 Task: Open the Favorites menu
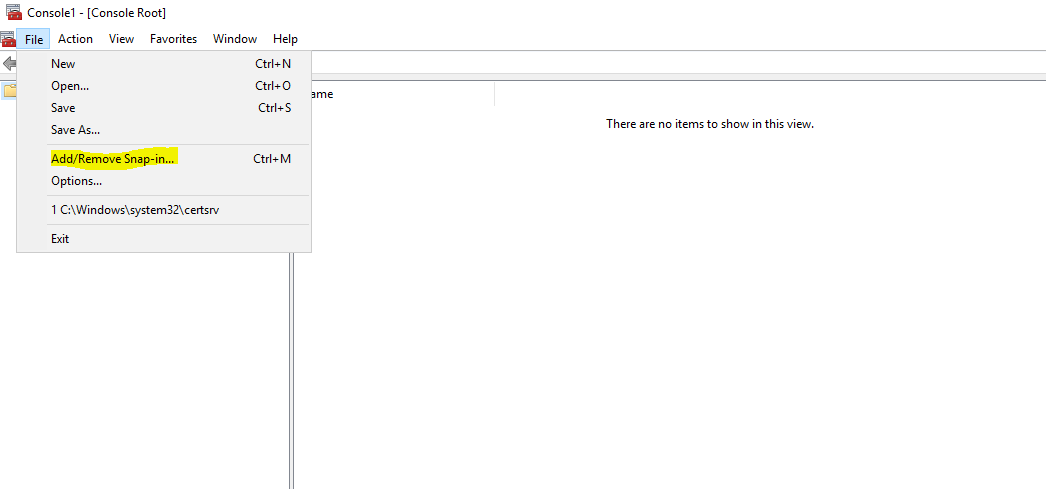(173, 39)
